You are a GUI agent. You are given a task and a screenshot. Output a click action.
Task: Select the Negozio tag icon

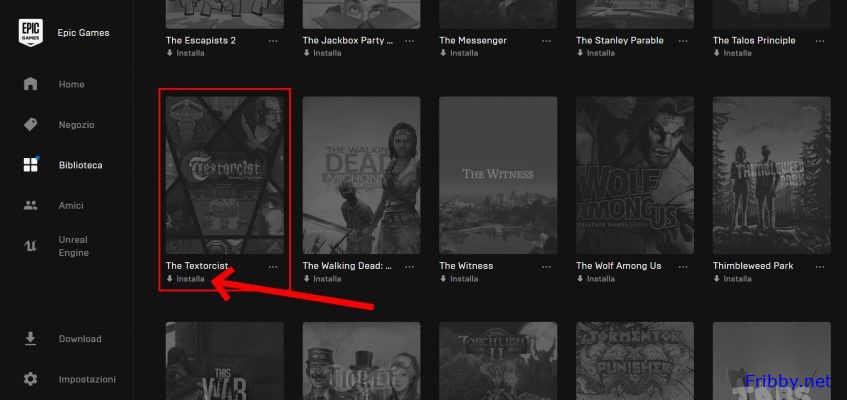pos(31,124)
